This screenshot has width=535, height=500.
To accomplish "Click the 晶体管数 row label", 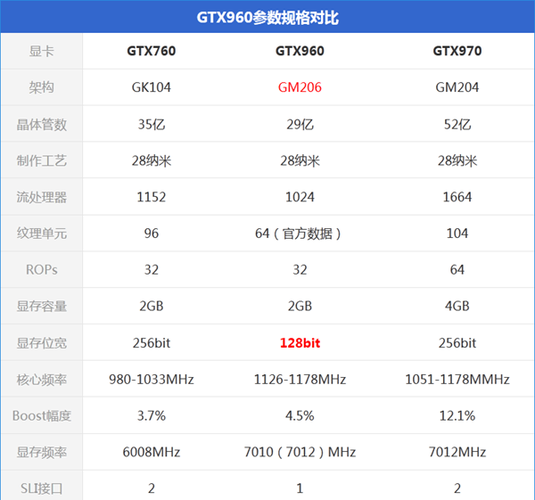I will [42, 124].
